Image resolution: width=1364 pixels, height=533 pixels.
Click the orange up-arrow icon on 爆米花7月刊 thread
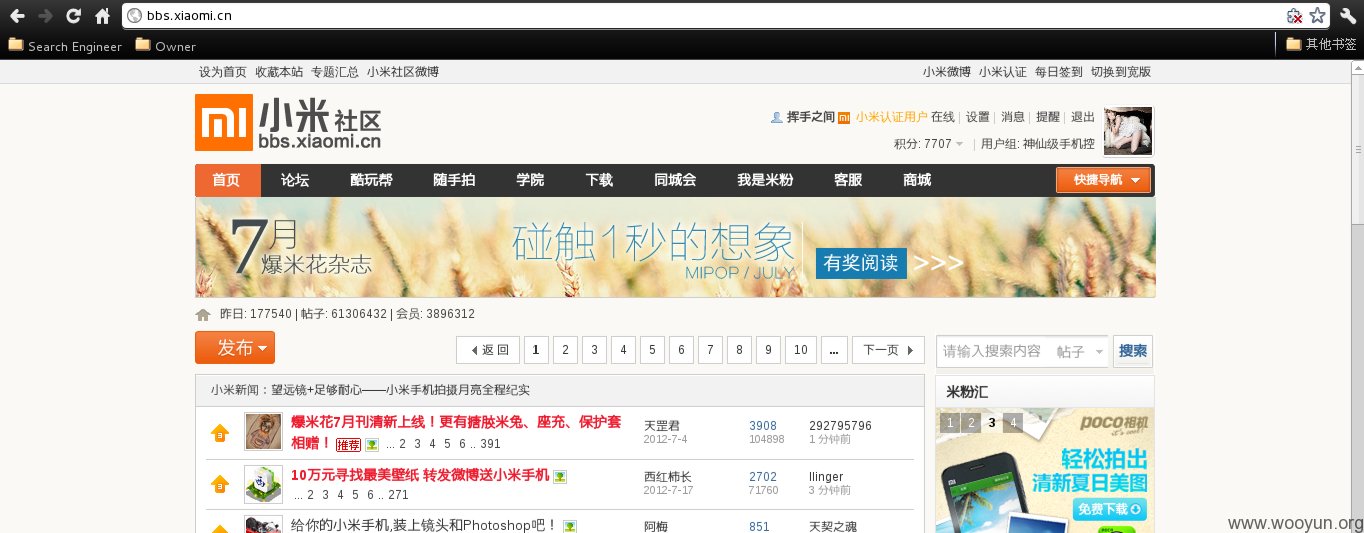(220, 433)
